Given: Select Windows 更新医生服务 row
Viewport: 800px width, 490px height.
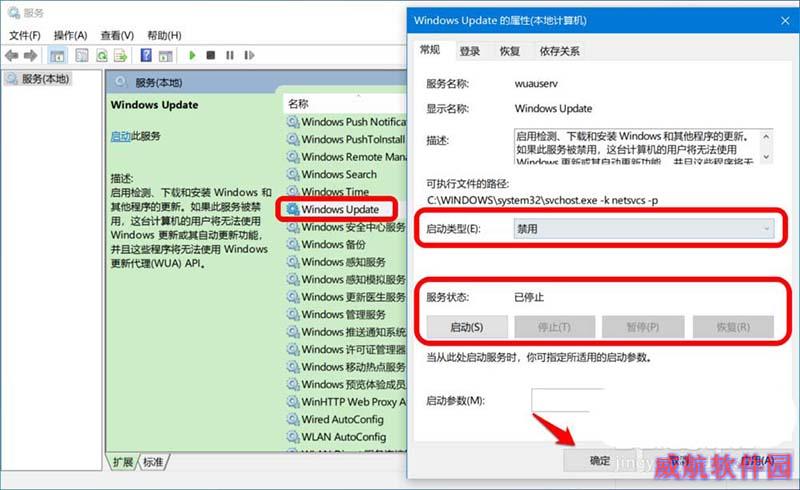Looking at the screenshot, I should 346,297.
